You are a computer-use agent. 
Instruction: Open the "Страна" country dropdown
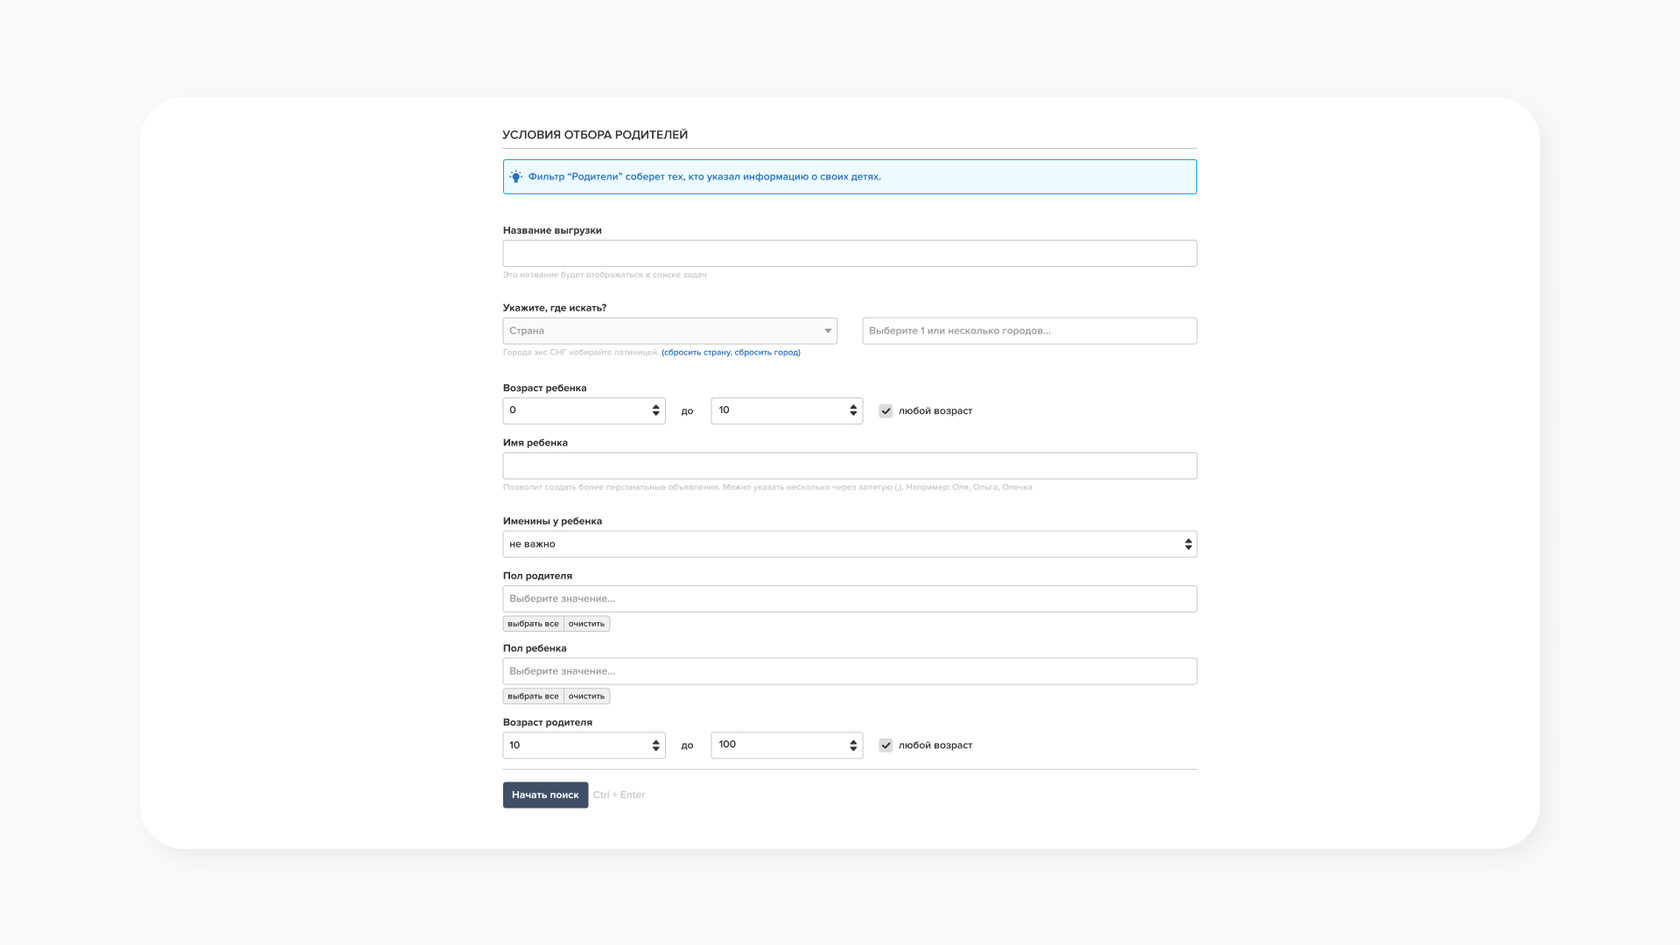[x=669, y=331]
